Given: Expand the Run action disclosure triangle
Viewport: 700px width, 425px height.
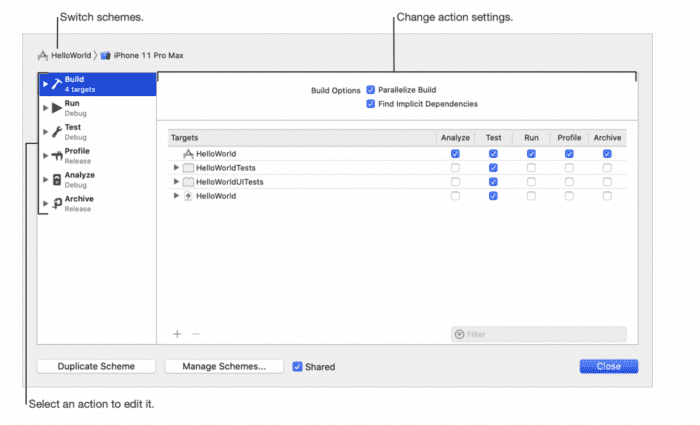Looking at the screenshot, I should coord(45,108).
